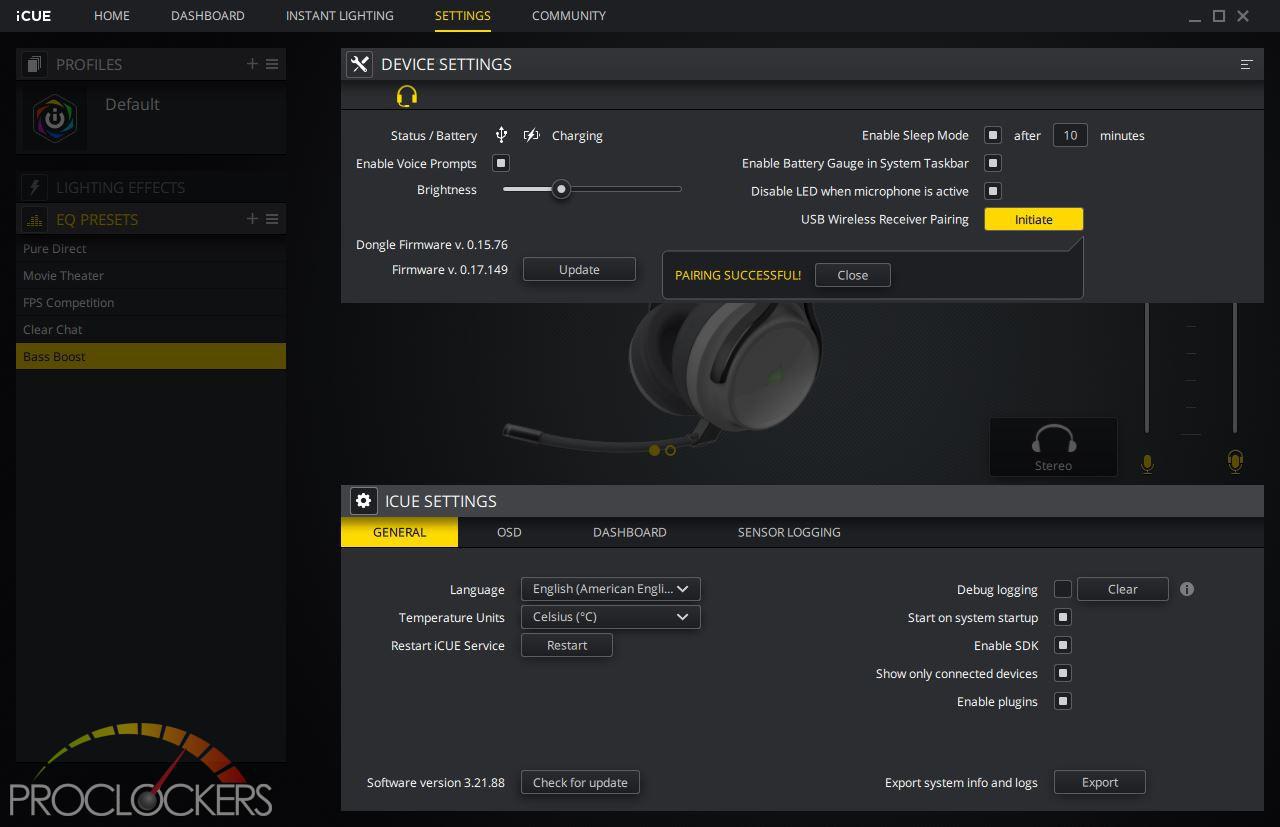Click the iCUE Settings gear icon
This screenshot has height=827, width=1280.
[364, 501]
